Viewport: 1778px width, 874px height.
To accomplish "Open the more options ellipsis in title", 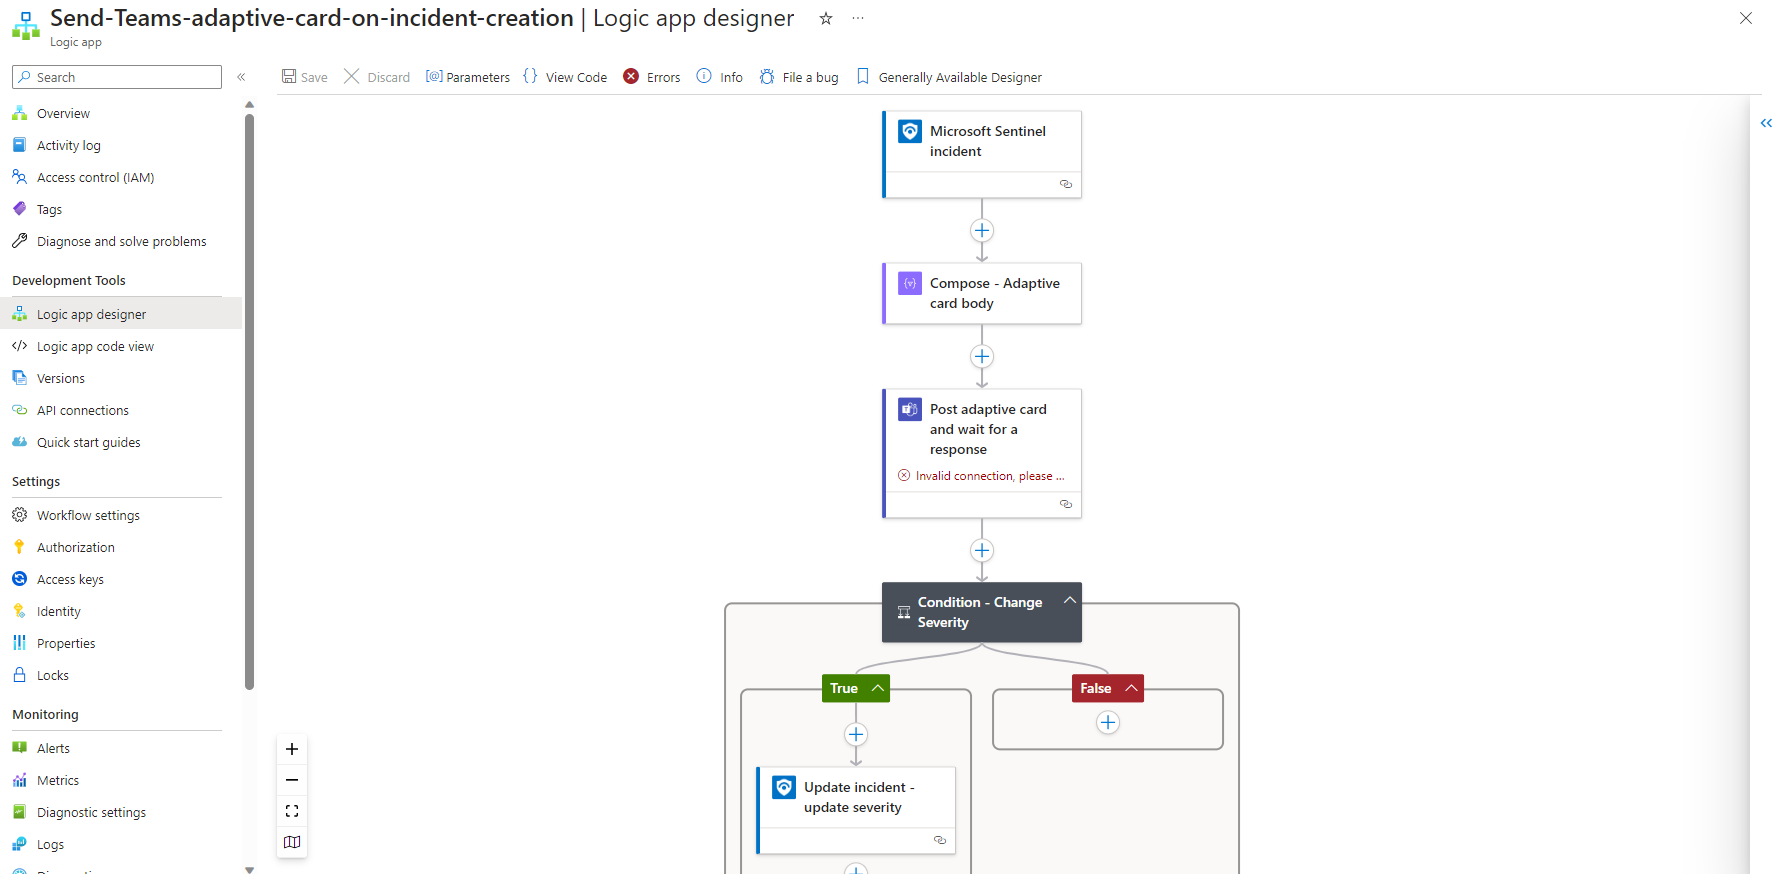I will point(858,18).
